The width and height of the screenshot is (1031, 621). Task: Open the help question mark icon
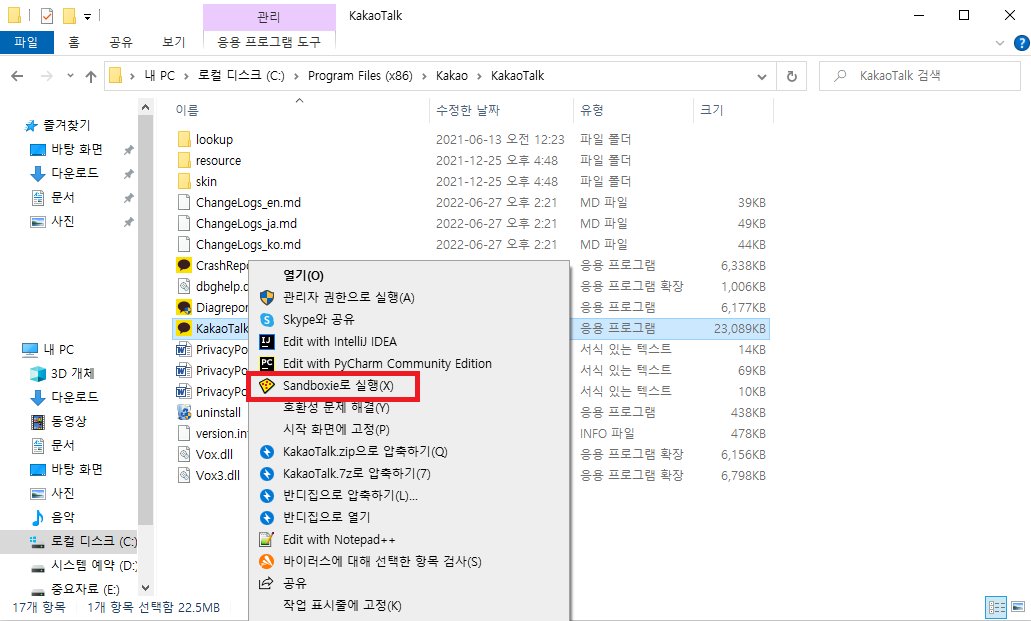point(1022,43)
